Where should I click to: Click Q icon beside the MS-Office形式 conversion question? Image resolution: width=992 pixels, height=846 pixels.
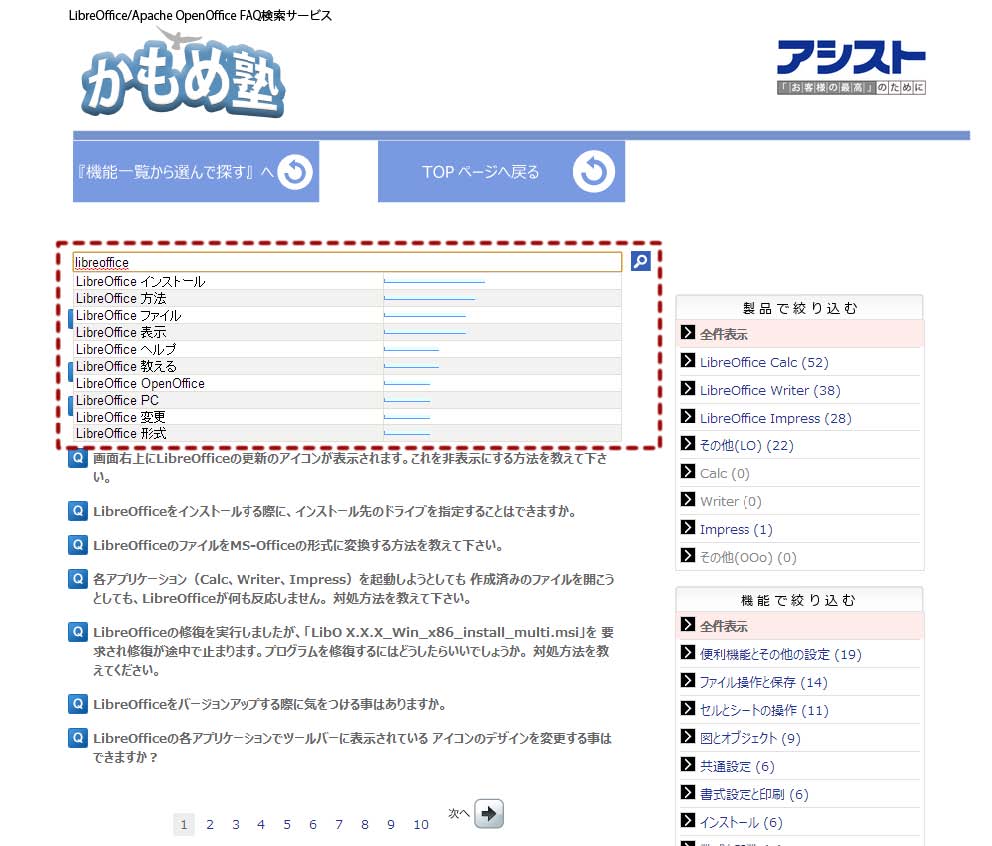[78, 545]
